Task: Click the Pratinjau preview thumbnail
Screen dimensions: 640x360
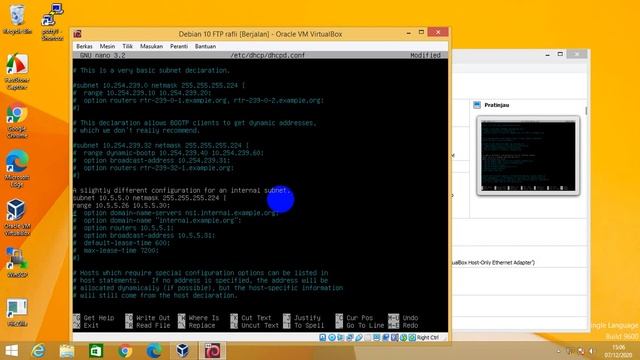Action: coord(528,156)
